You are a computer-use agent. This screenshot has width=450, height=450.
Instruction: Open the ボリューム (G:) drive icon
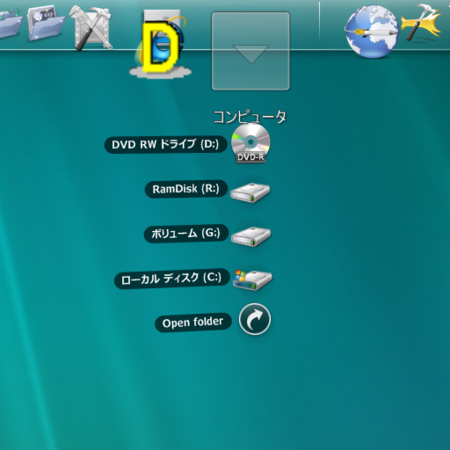coord(251,236)
